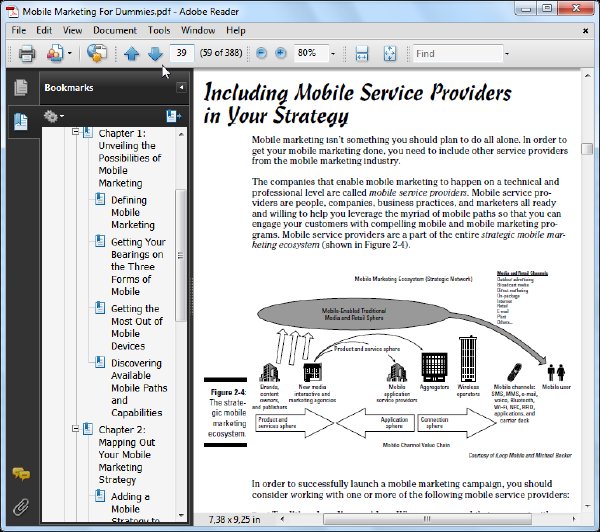Select Getting Your Bearings on the Three Forms bookmark

[138, 267]
